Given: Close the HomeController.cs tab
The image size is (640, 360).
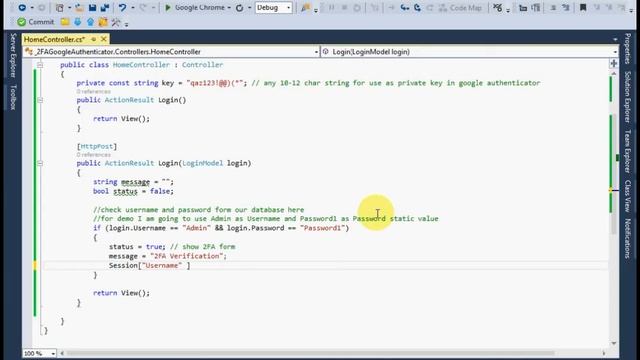Looking at the screenshot, I should [x=104, y=39].
